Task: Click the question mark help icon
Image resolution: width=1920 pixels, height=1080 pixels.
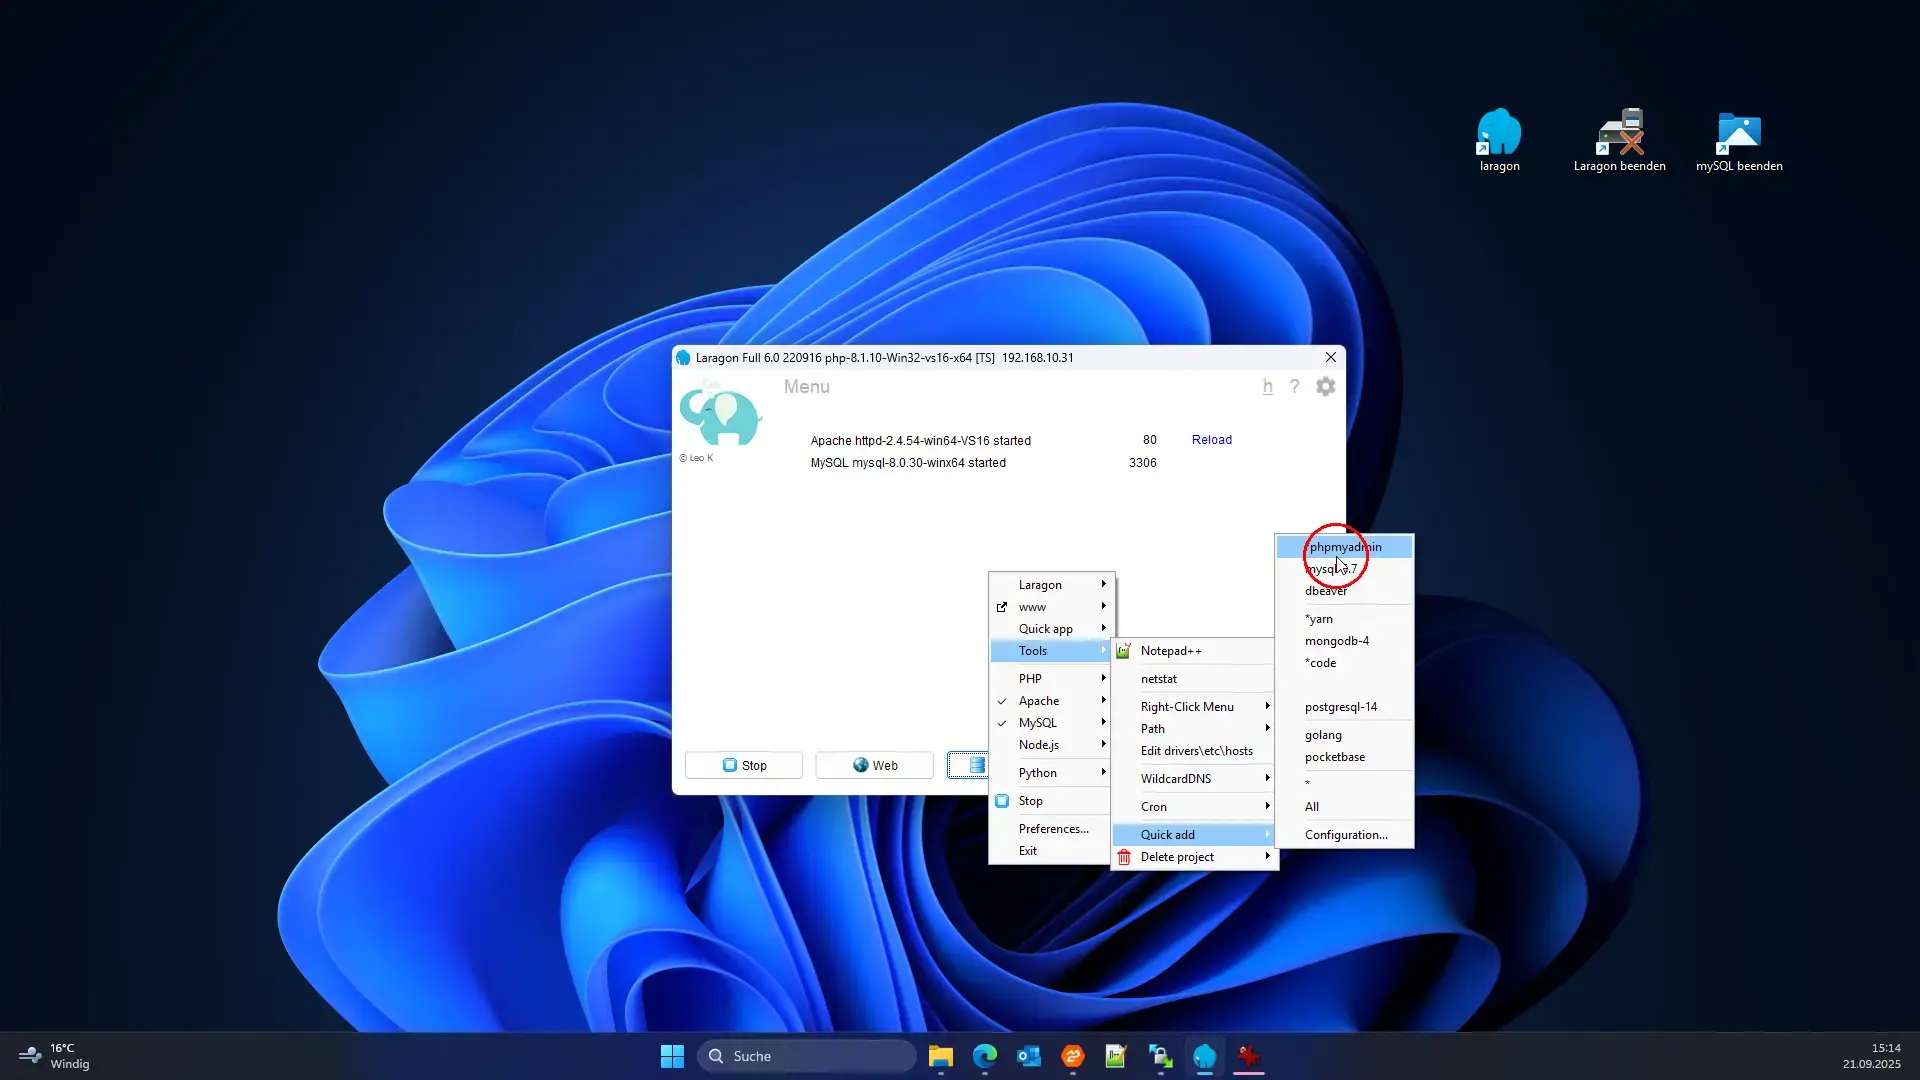Action: [x=1294, y=387]
